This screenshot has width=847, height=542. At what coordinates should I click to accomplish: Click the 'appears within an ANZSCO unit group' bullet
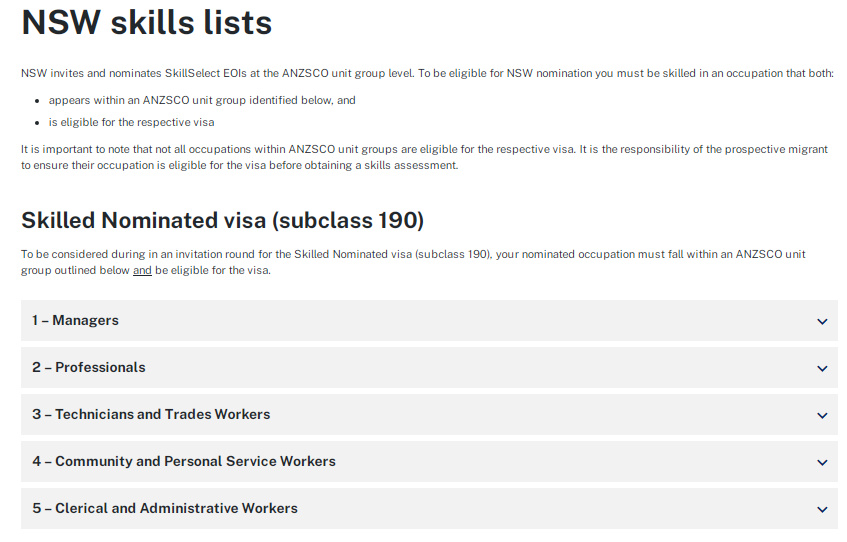202,100
